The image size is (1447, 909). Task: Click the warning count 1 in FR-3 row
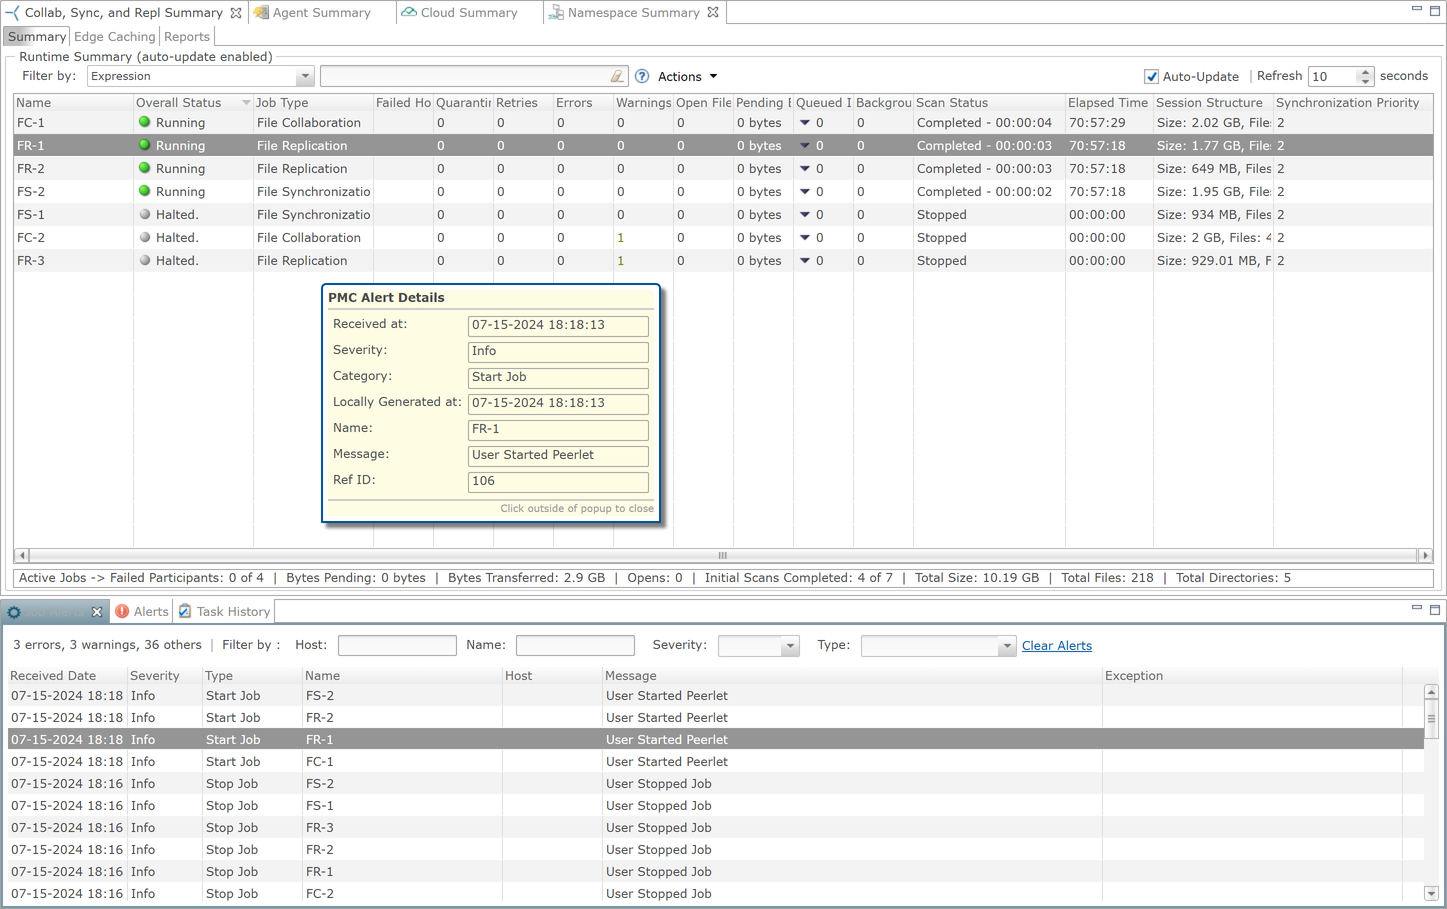[x=620, y=261]
